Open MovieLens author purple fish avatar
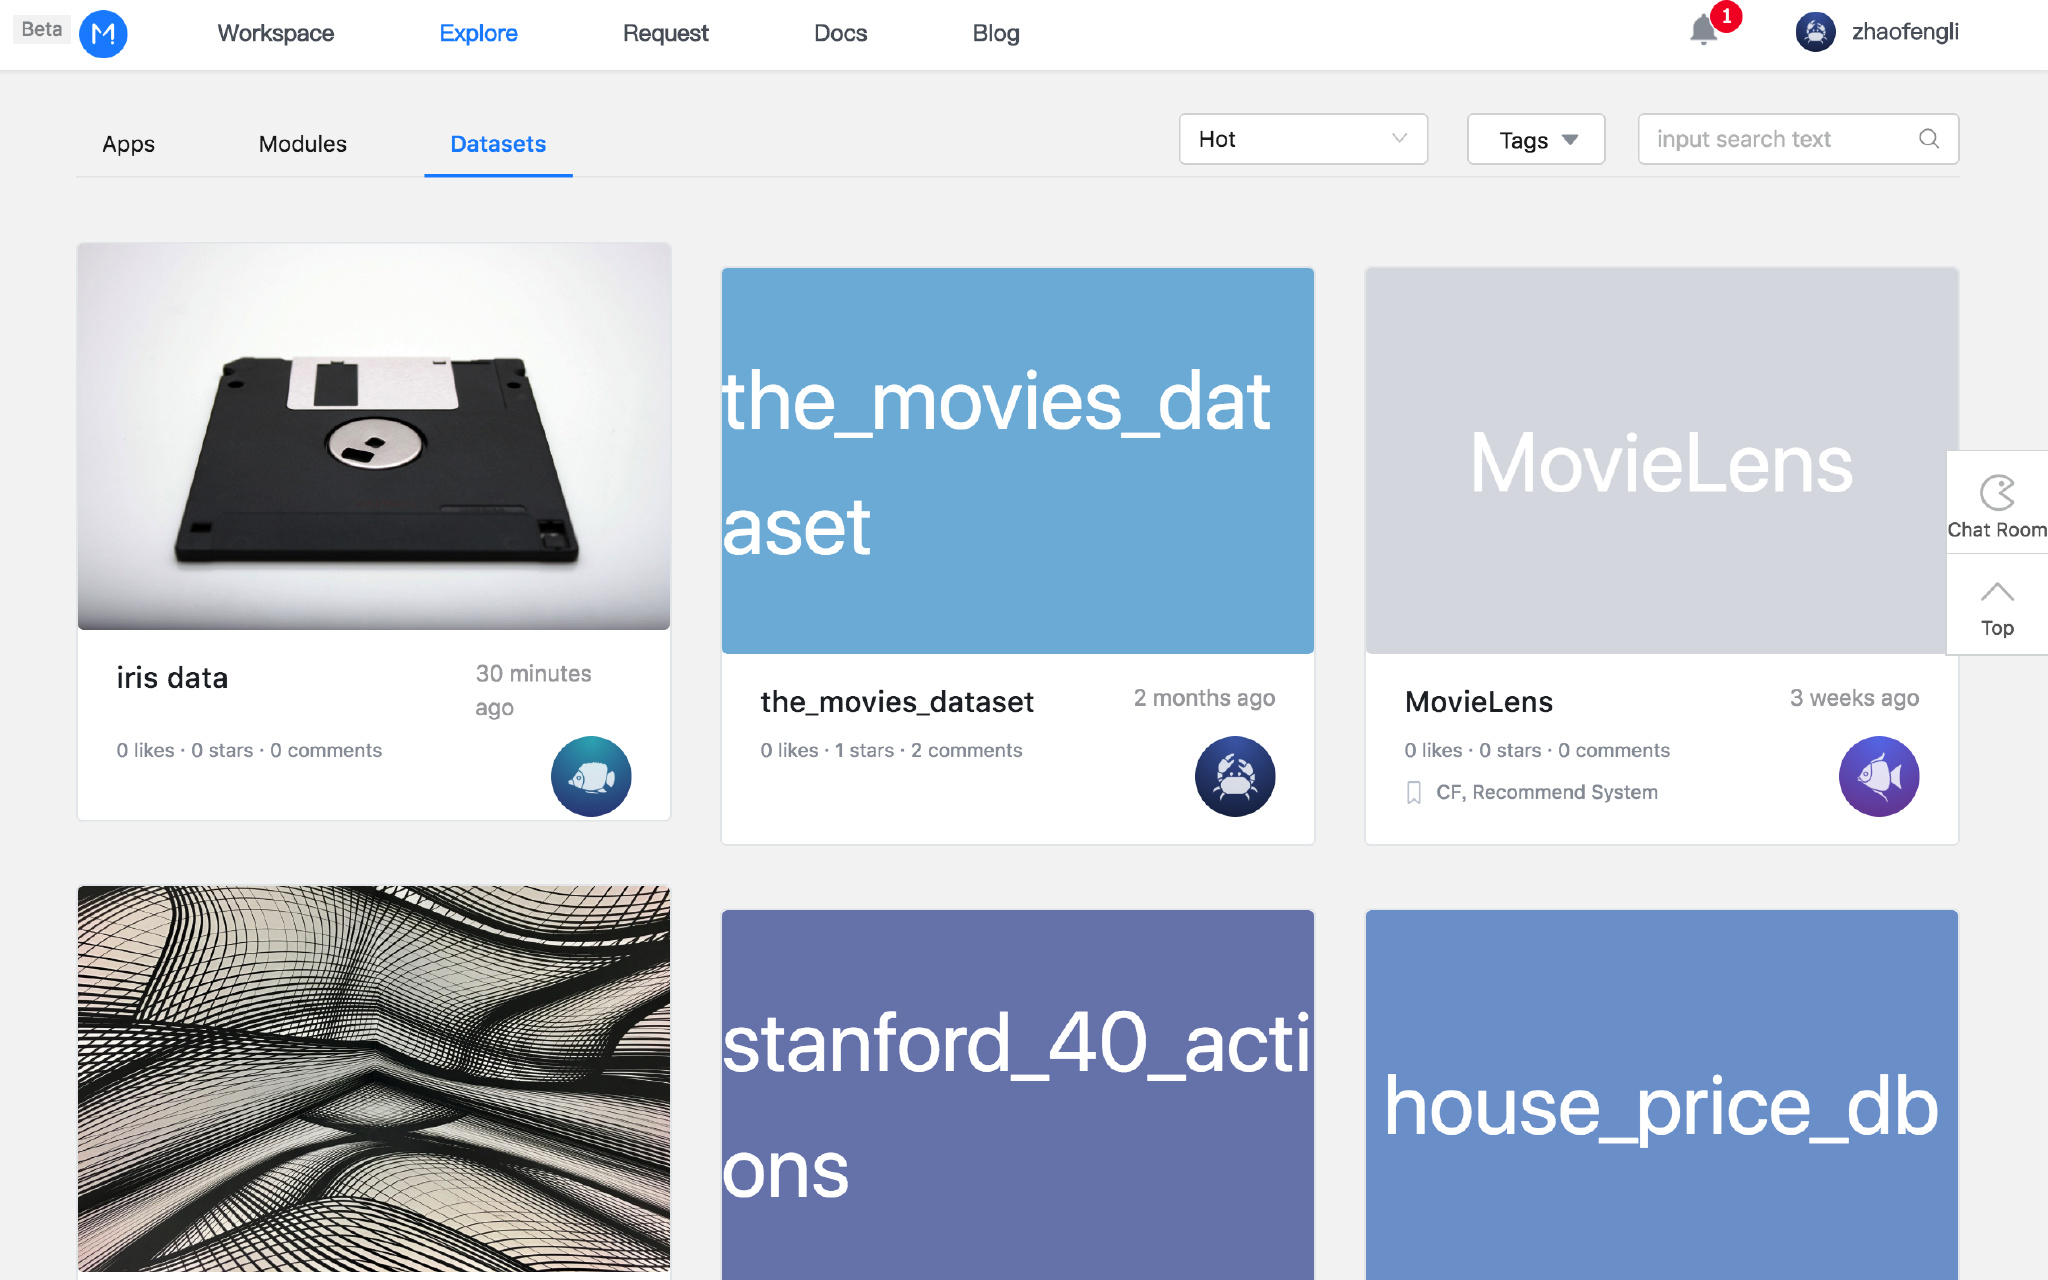 click(1879, 776)
